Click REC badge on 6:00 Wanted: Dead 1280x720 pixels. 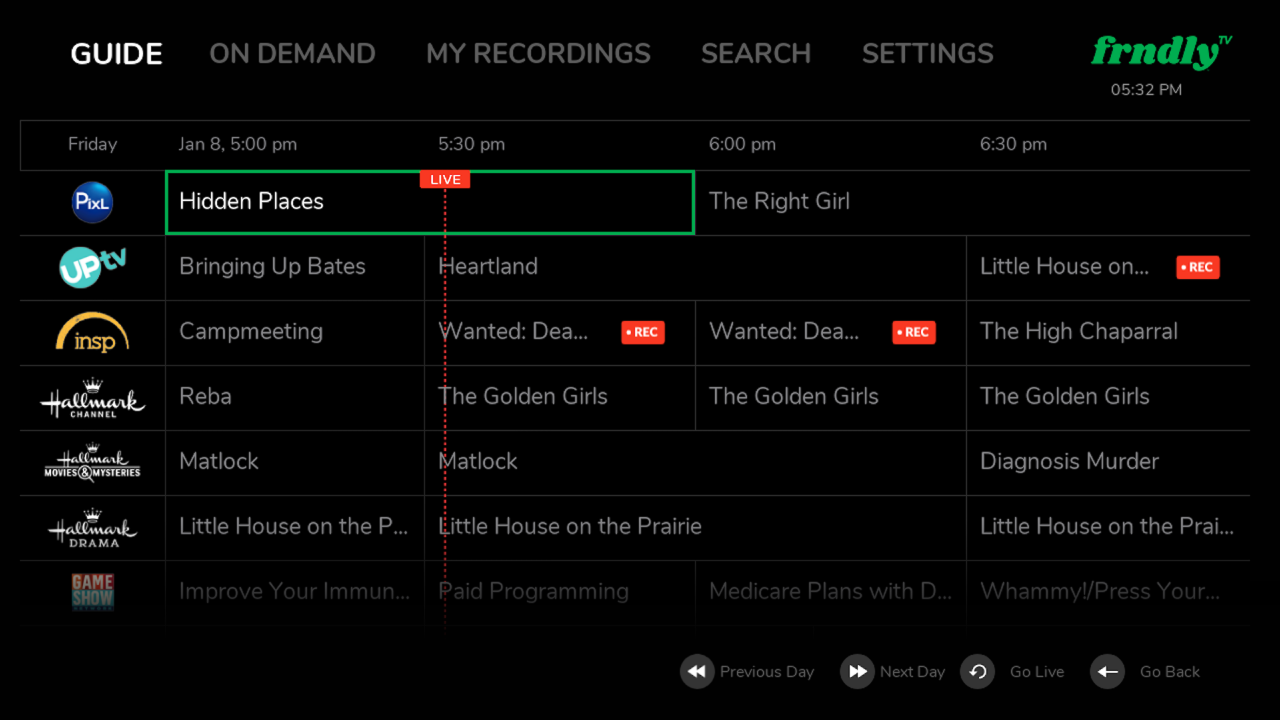(x=914, y=332)
